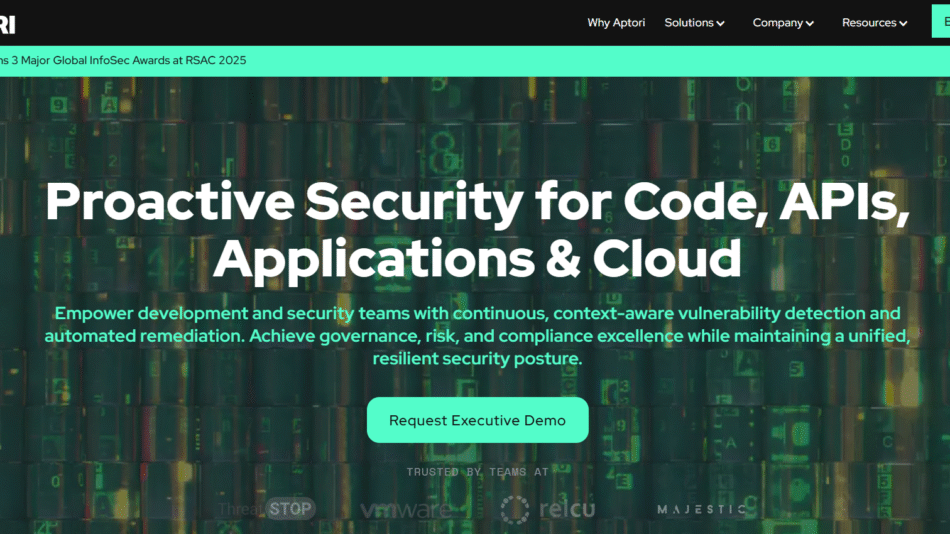Click the VMware logo
950x534 pixels.
point(405,510)
